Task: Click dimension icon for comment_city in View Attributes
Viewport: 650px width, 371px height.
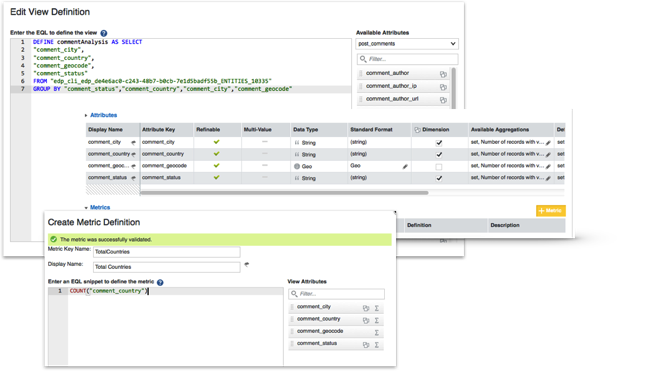Action: point(366,308)
